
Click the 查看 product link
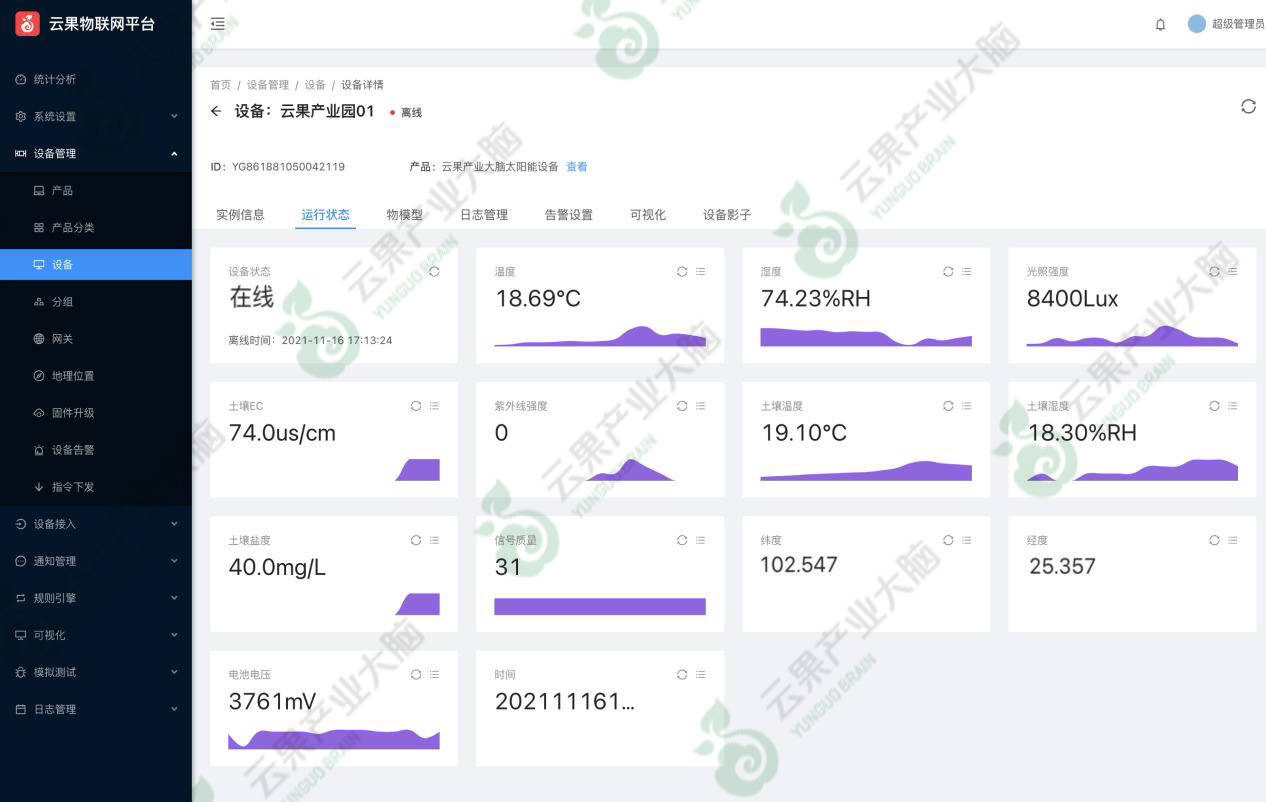[x=577, y=167]
